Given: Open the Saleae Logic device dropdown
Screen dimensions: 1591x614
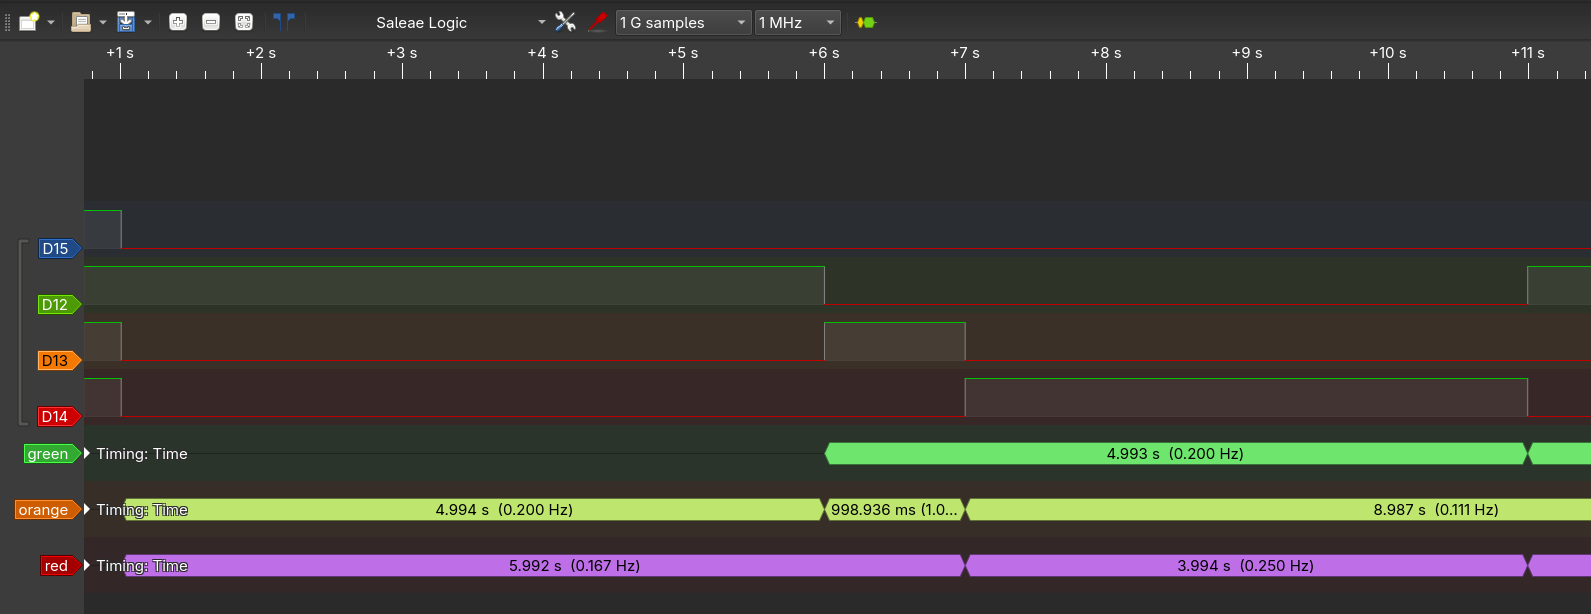Looking at the screenshot, I should [541, 22].
